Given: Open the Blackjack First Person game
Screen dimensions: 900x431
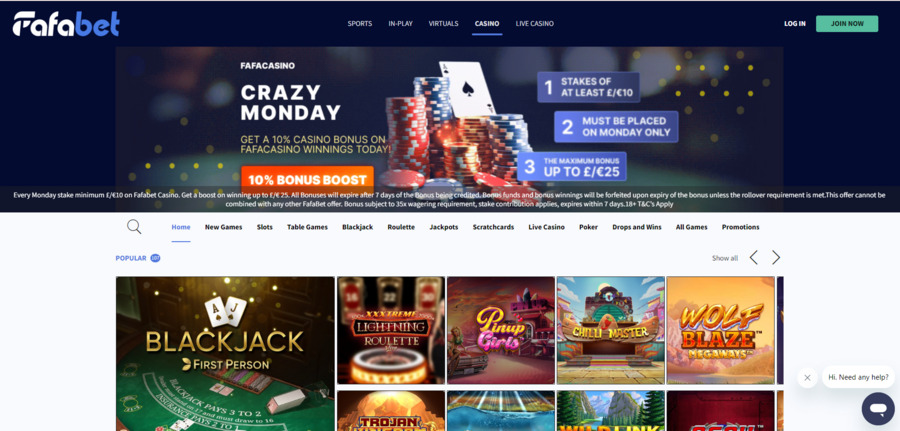Looking at the screenshot, I should pos(225,354).
